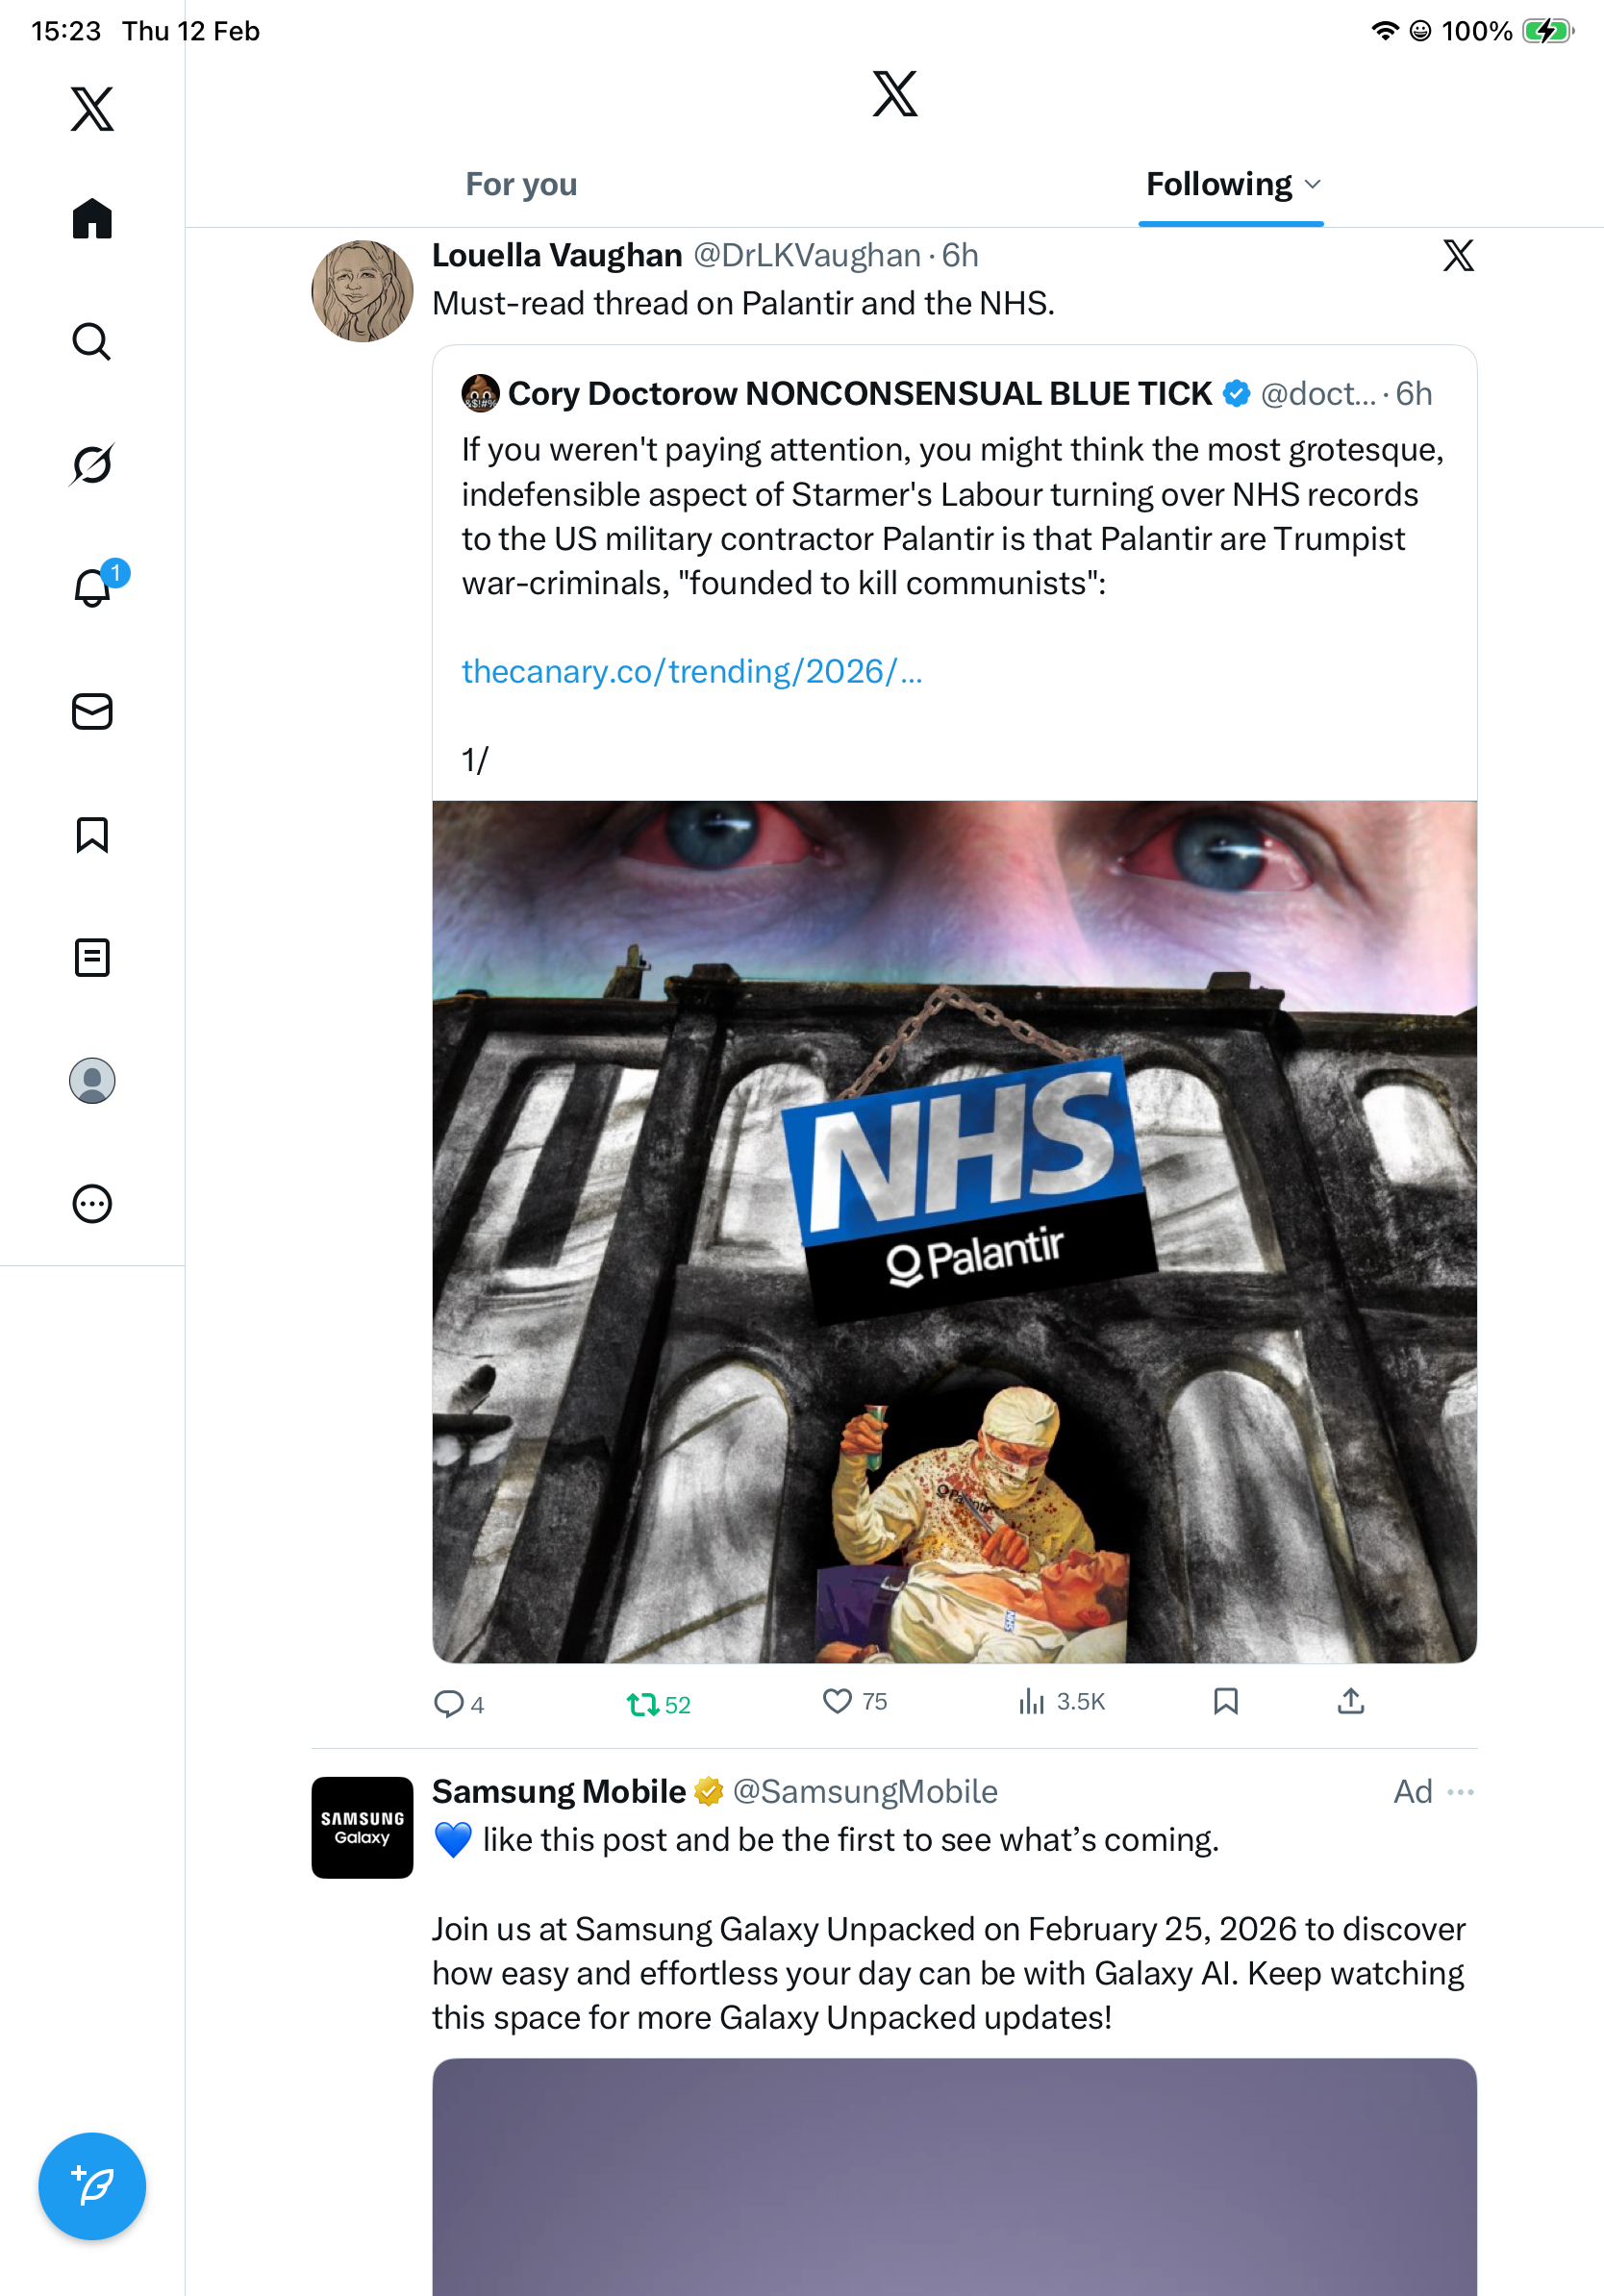Like Louella Vaughan's post
This screenshot has width=1604, height=2296.
pyautogui.click(x=837, y=1701)
